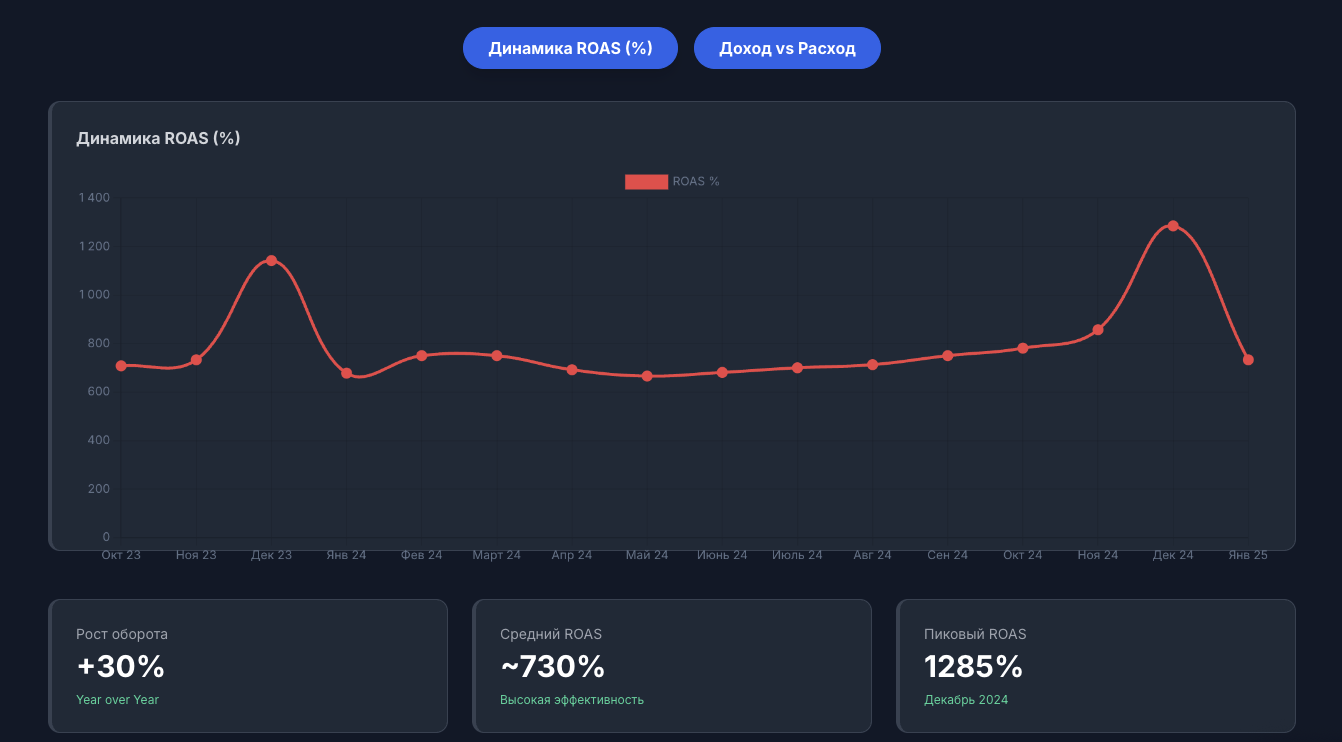Viewport: 1342px width, 742px height.
Task: Click the red ROAS legend color swatch
Action: click(646, 182)
